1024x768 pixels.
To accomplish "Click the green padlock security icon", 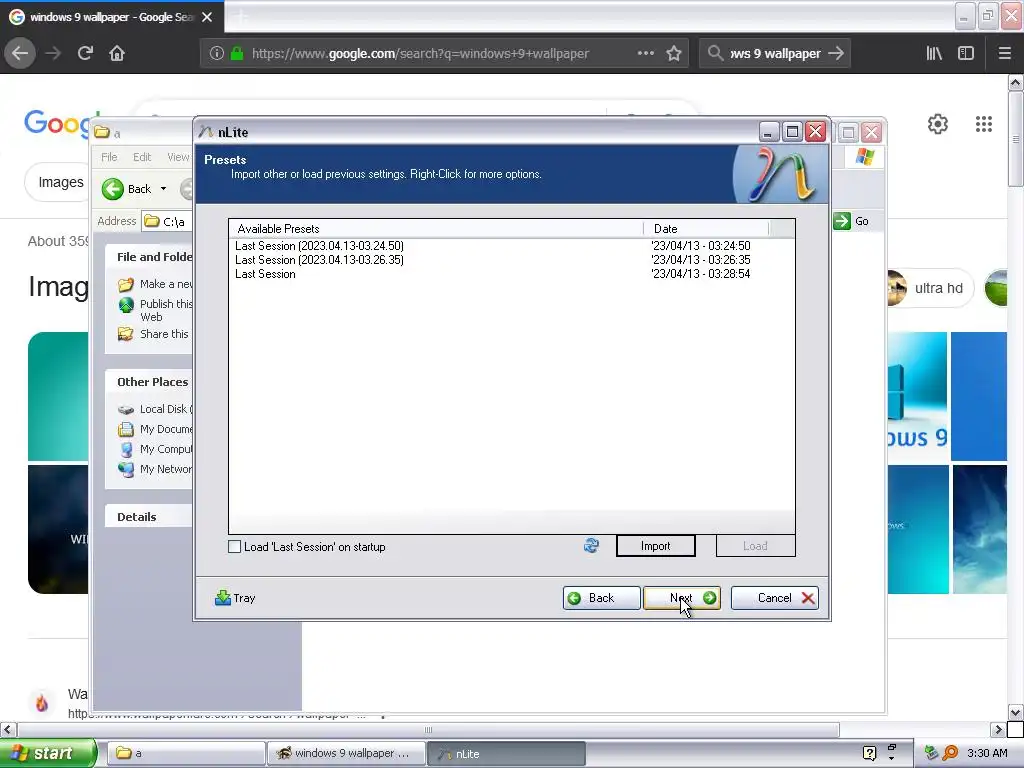I will (237, 54).
